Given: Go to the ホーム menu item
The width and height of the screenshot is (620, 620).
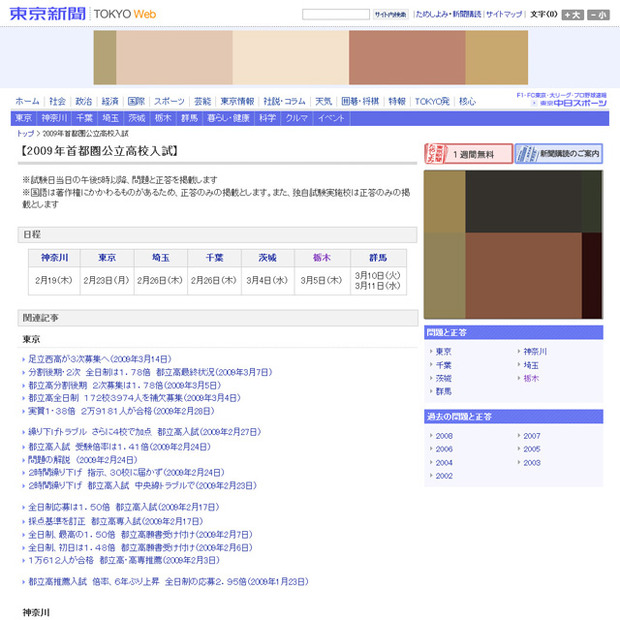Looking at the screenshot, I should [27, 101].
